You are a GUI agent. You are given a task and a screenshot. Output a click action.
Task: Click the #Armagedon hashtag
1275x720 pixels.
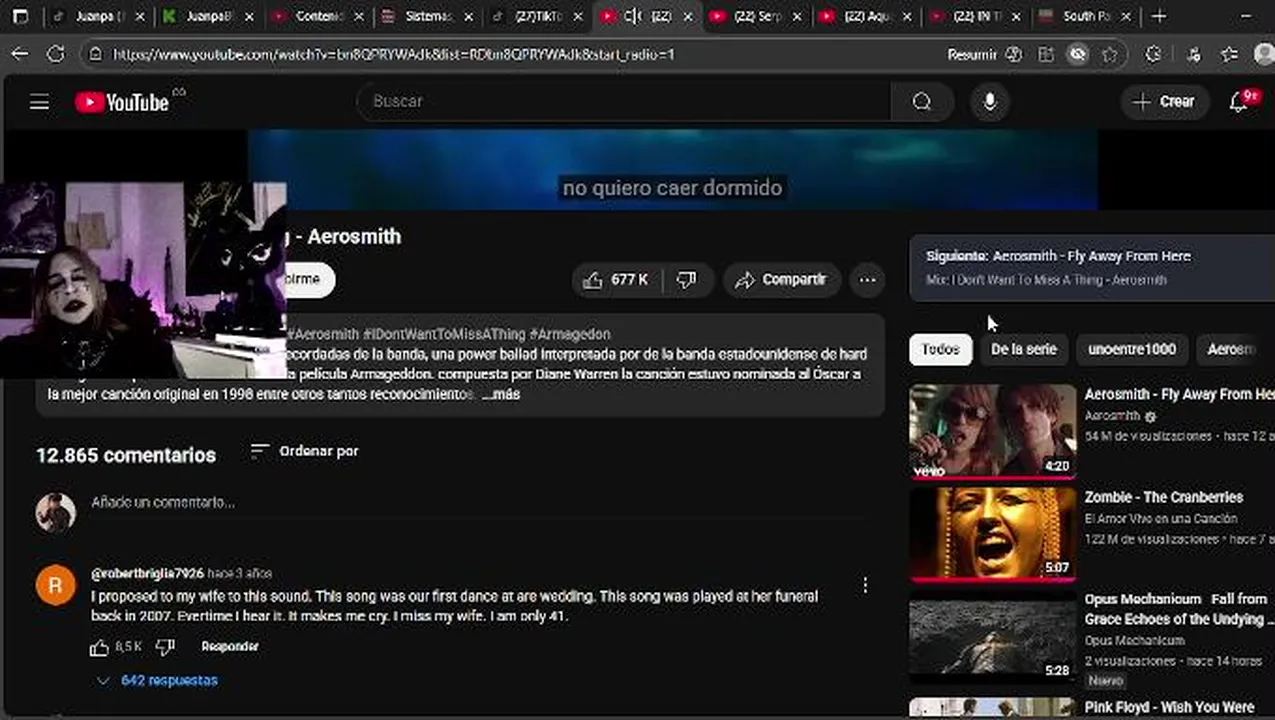570,334
